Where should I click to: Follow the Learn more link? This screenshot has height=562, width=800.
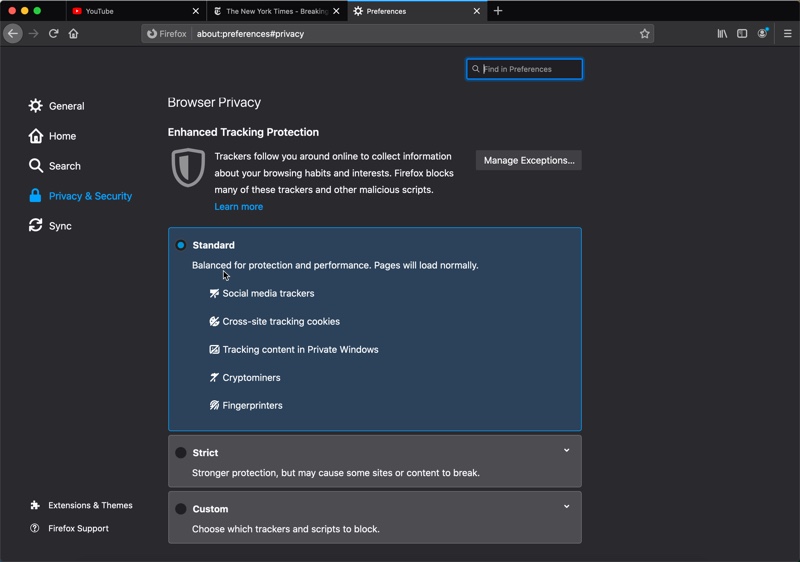pos(238,207)
